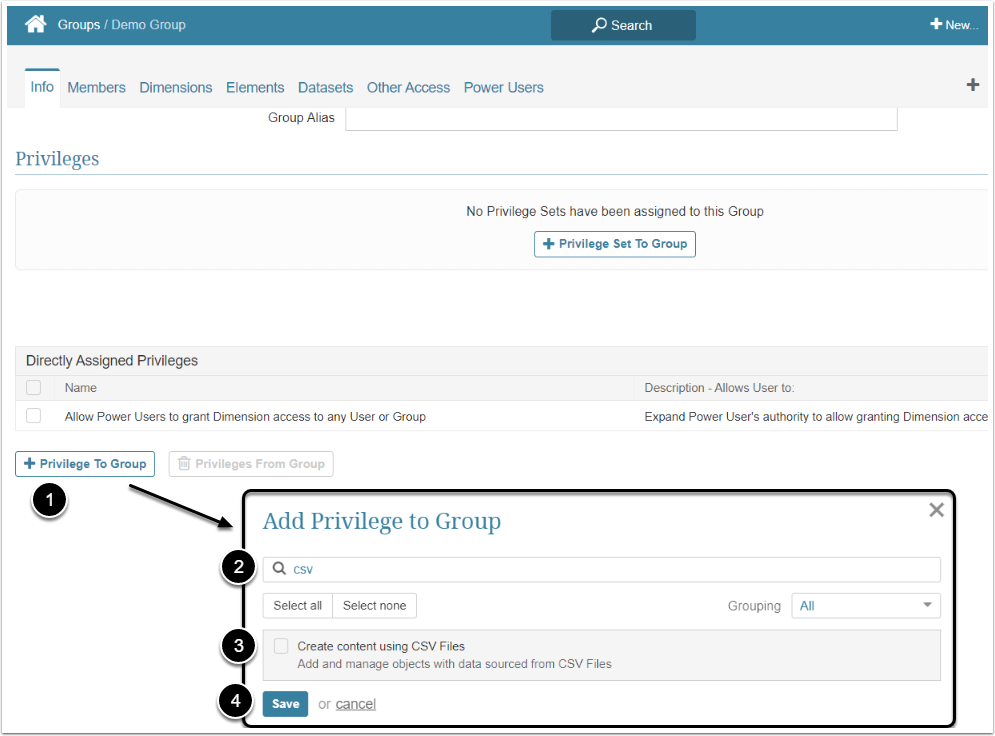Click the Privileges From Group button
The image size is (995, 736).
coord(251,464)
